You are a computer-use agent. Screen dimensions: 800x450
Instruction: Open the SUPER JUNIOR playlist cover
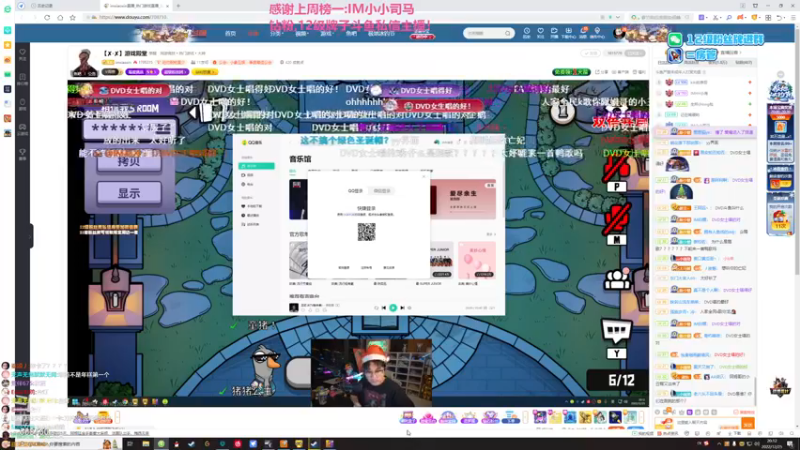pyautogui.click(x=441, y=260)
